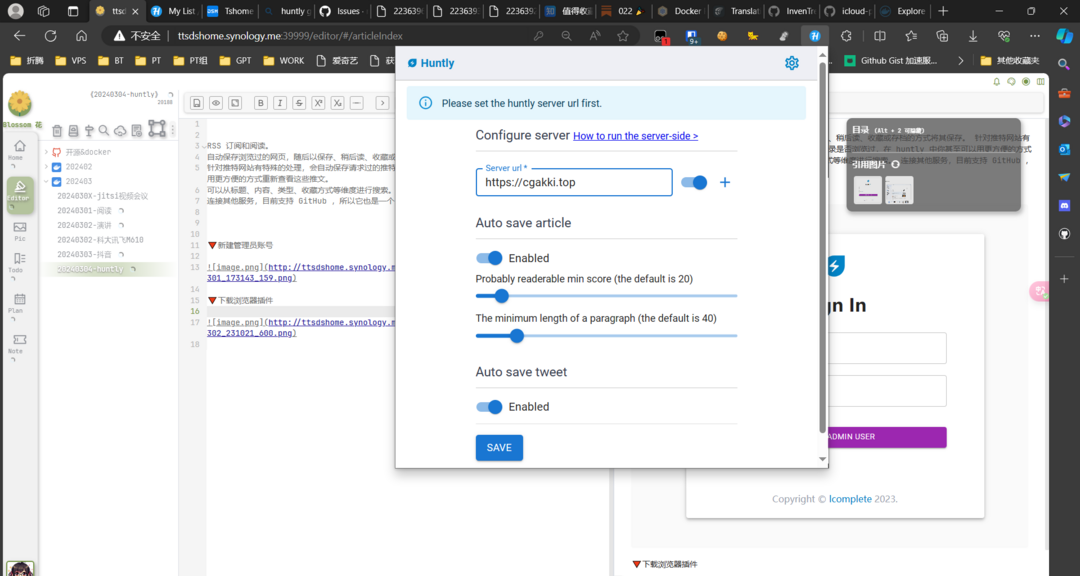Disable the Auto save article Enabled toggle
The height and width of the screenshot is (576, 1080).
[x=489, y=257]
